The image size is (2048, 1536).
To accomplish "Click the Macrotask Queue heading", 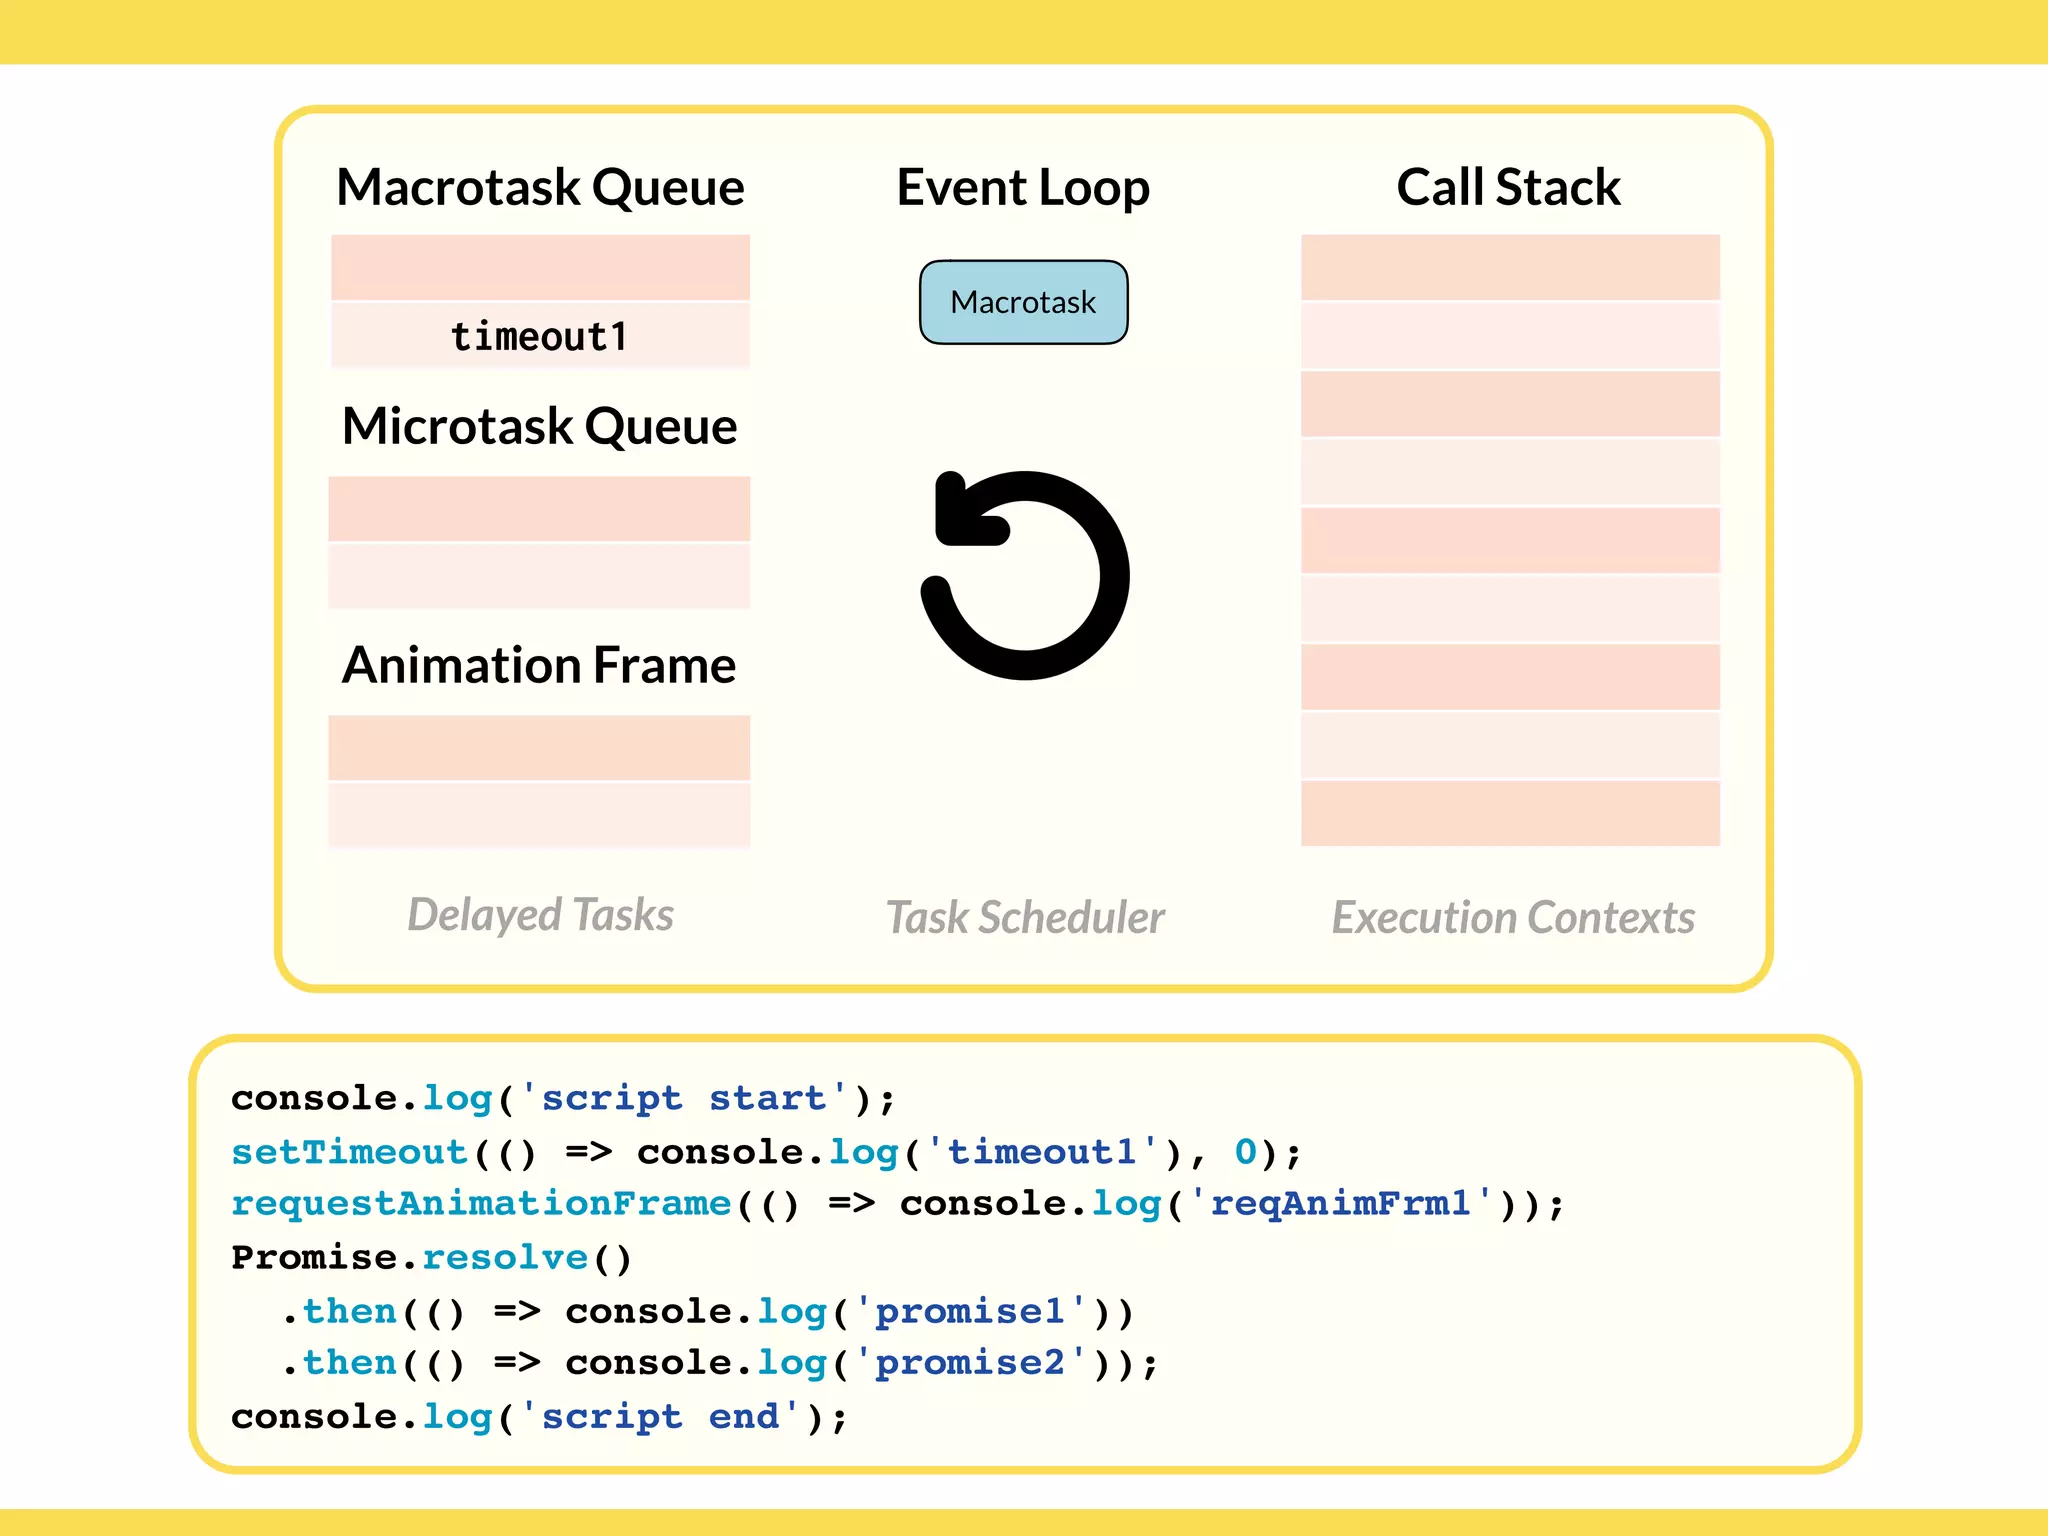I will pyautogui.click(x=540, y=187).
